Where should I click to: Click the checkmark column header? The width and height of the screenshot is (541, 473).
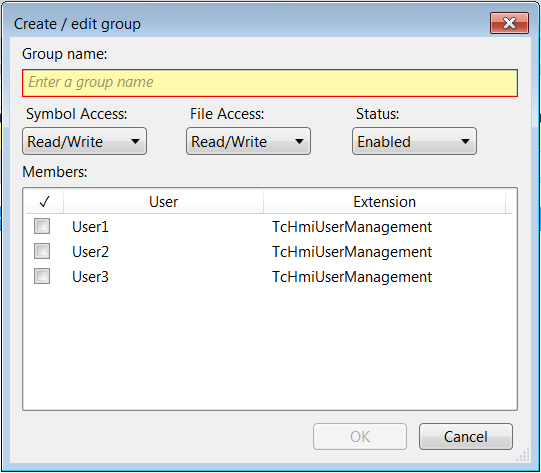click(x=45, y=201)
